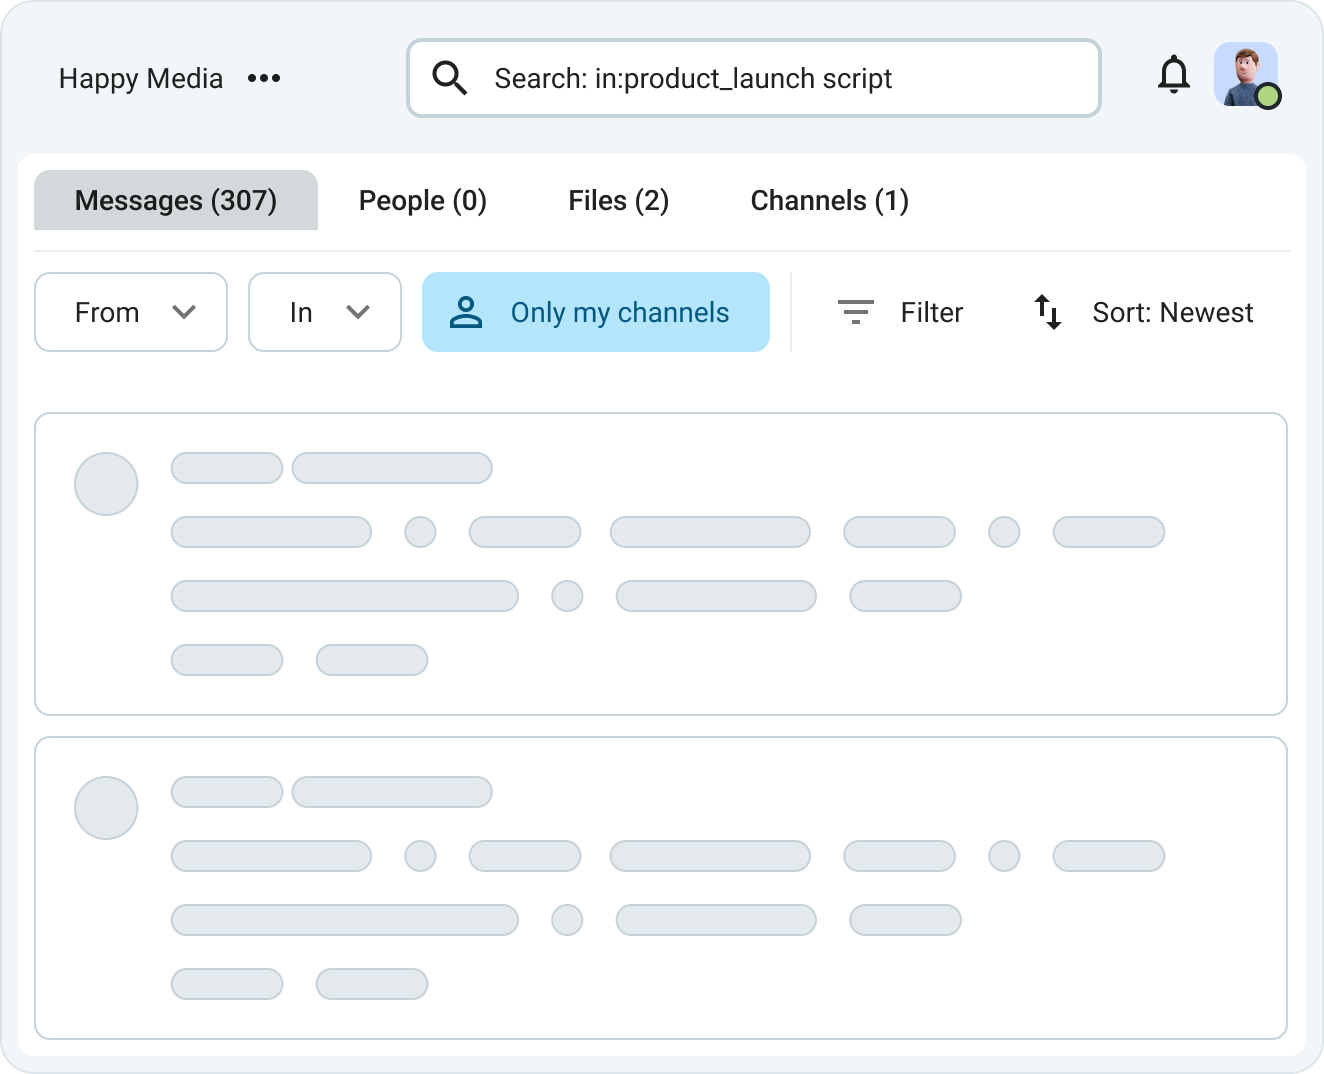Screen dimensions: 1324x1074
Task: Open the Sort: Newest options
Action: (1172, 312)
